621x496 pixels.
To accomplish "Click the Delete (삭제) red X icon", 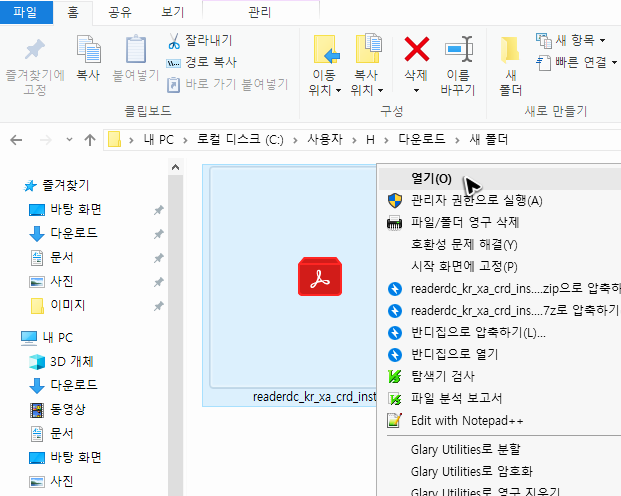I will pos(416,49).
